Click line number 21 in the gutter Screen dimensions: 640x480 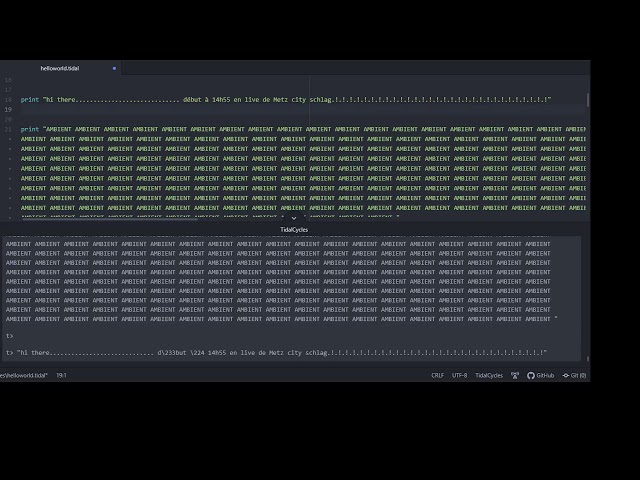click(x=8, y=129)
